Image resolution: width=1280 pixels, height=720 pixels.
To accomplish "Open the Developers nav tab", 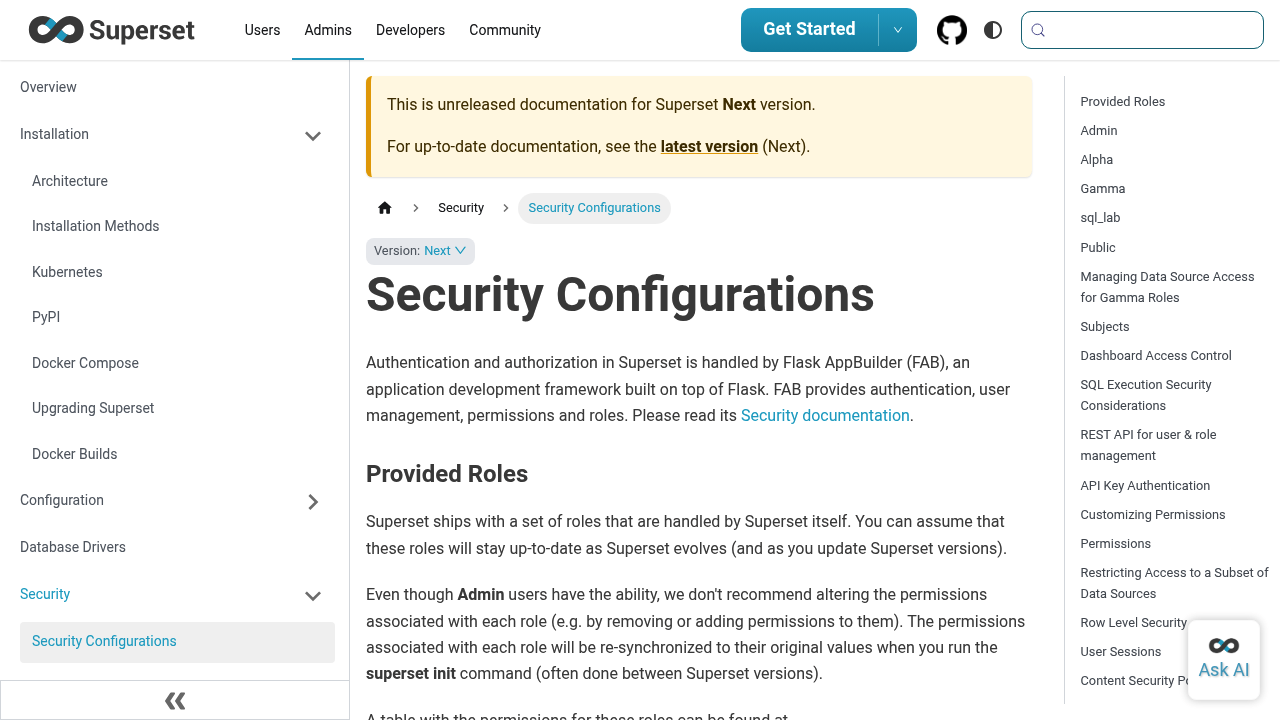I will (410, 30).
